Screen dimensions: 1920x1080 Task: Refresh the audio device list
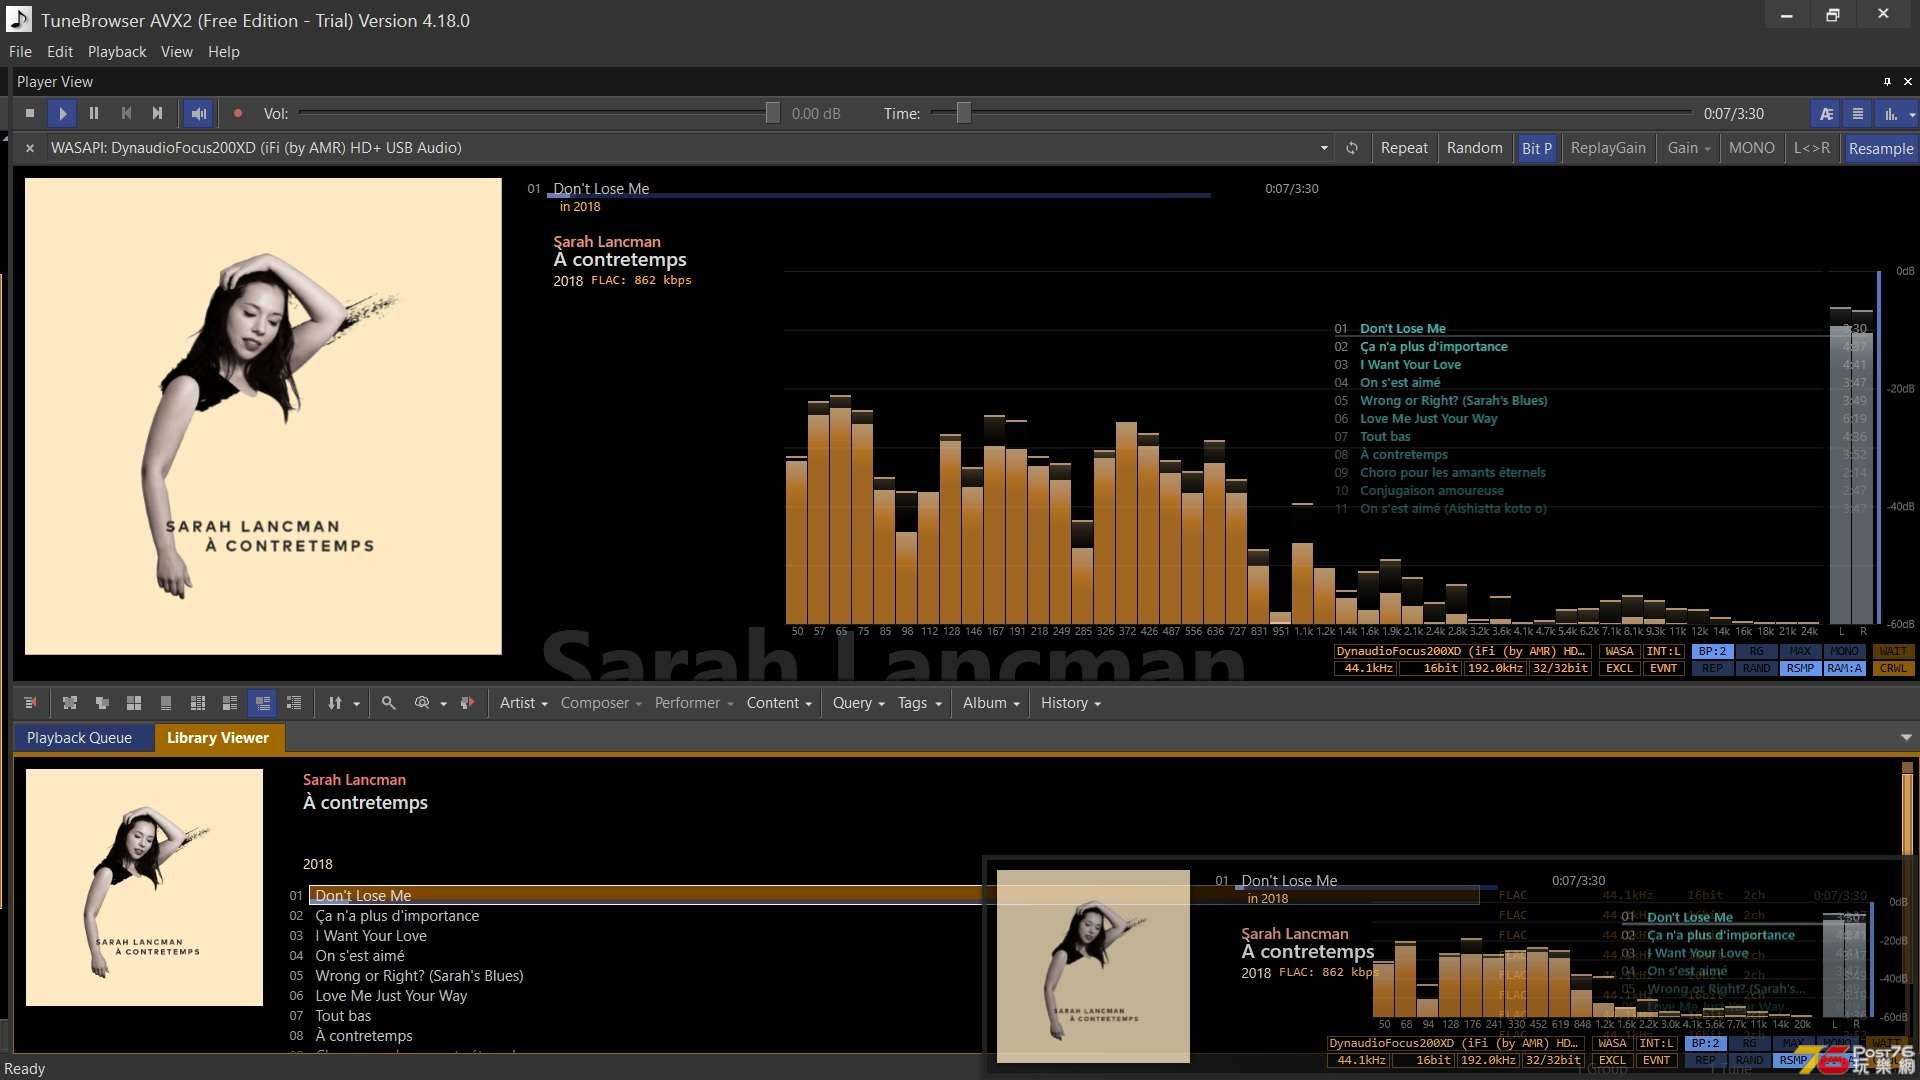[x=1352, y=148]
